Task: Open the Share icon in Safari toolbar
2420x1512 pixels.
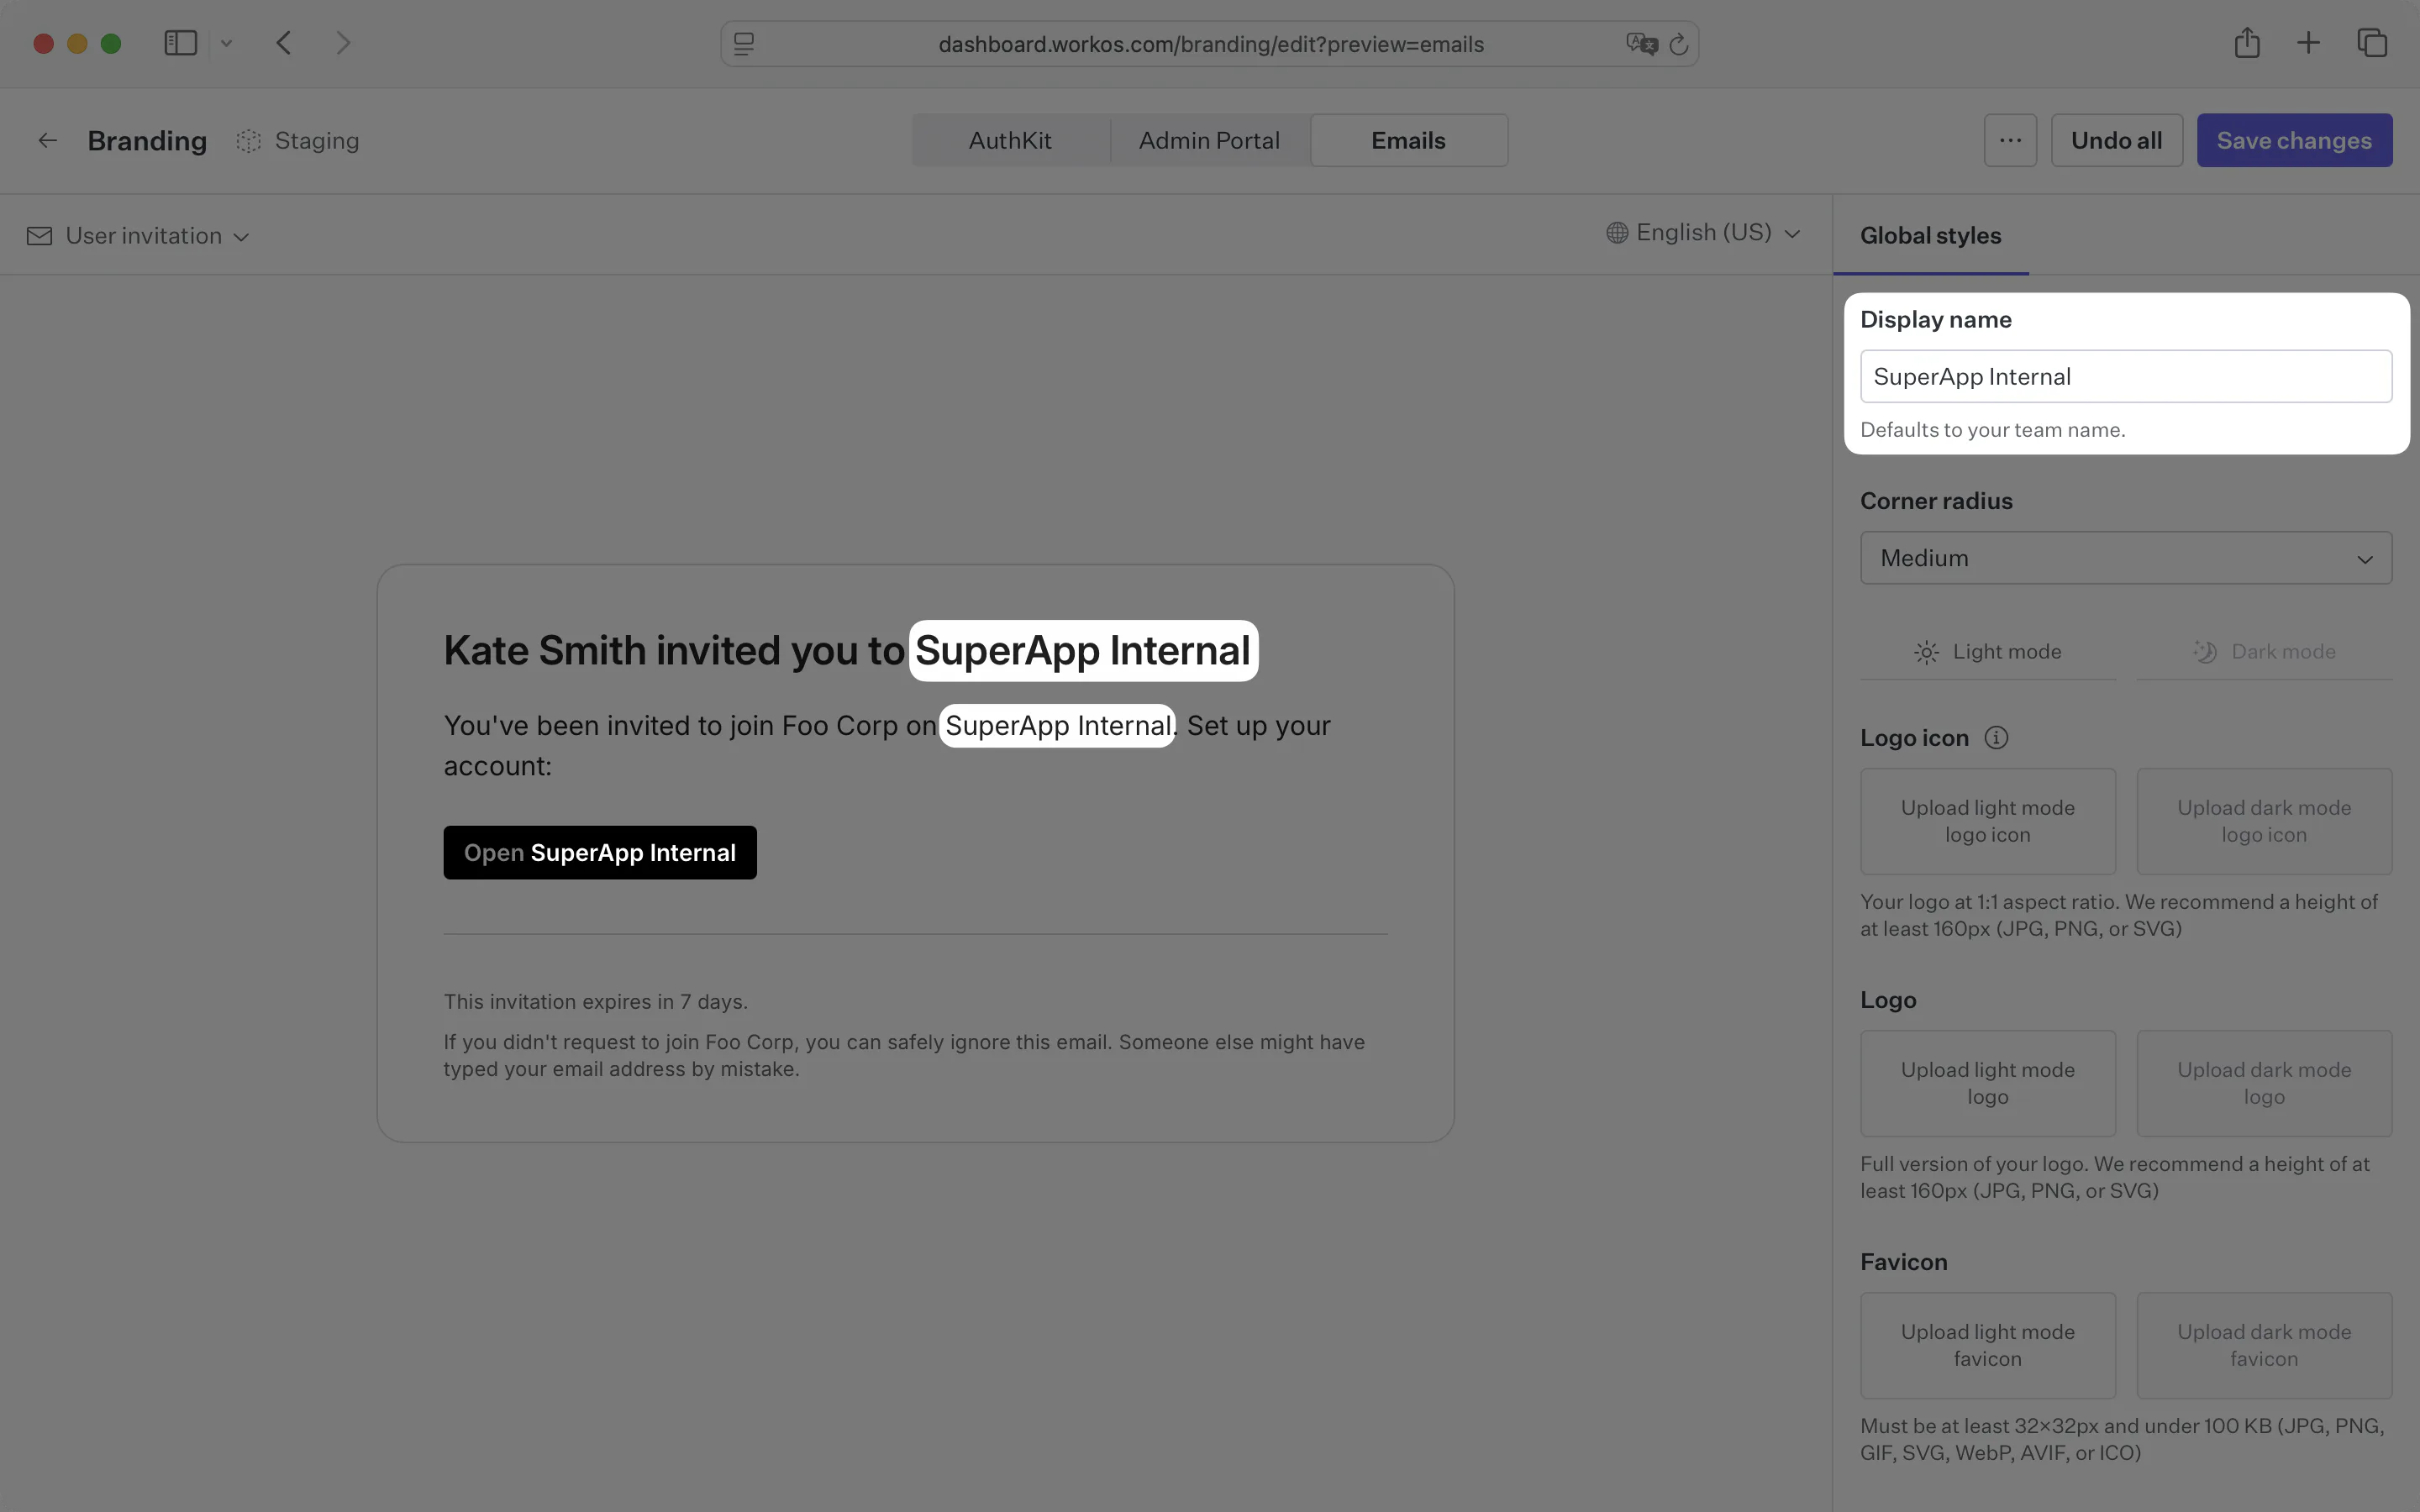Action: pyautogui.click(x=2247, y=43)
